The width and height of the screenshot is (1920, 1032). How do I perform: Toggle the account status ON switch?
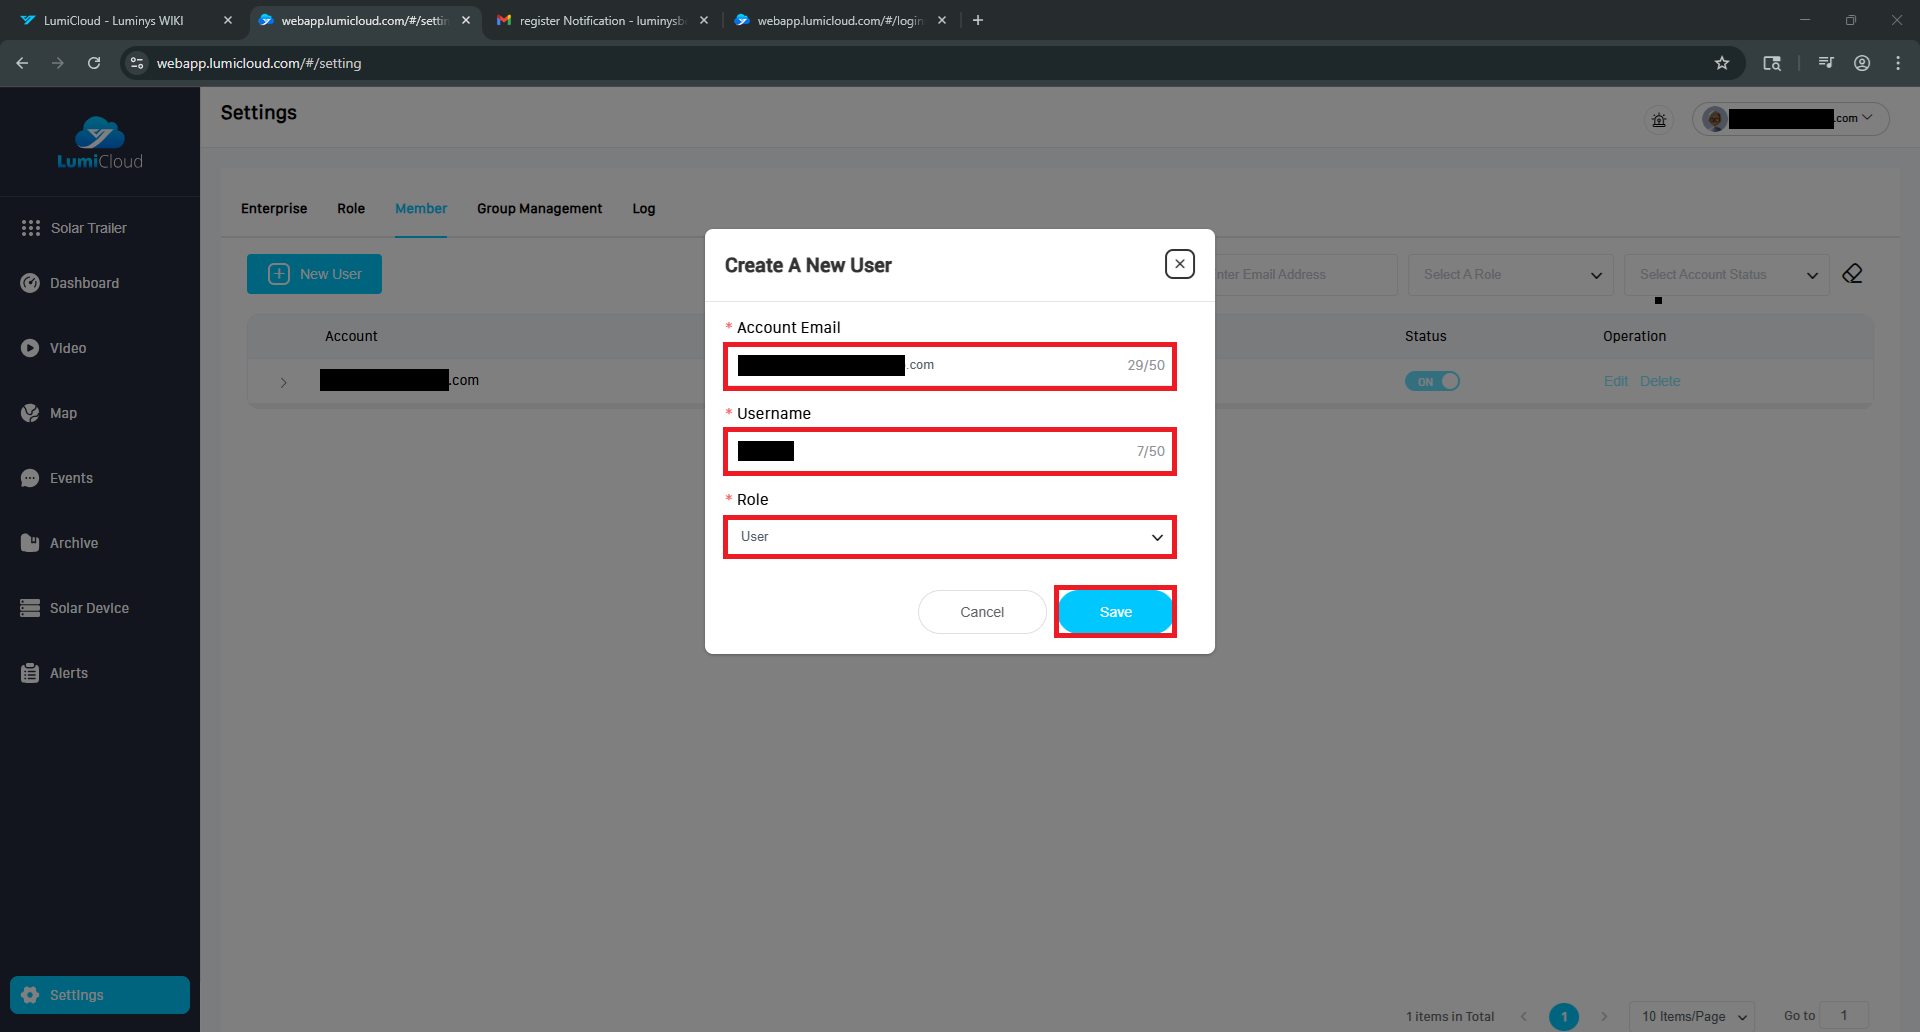[x=1432, y=381]
